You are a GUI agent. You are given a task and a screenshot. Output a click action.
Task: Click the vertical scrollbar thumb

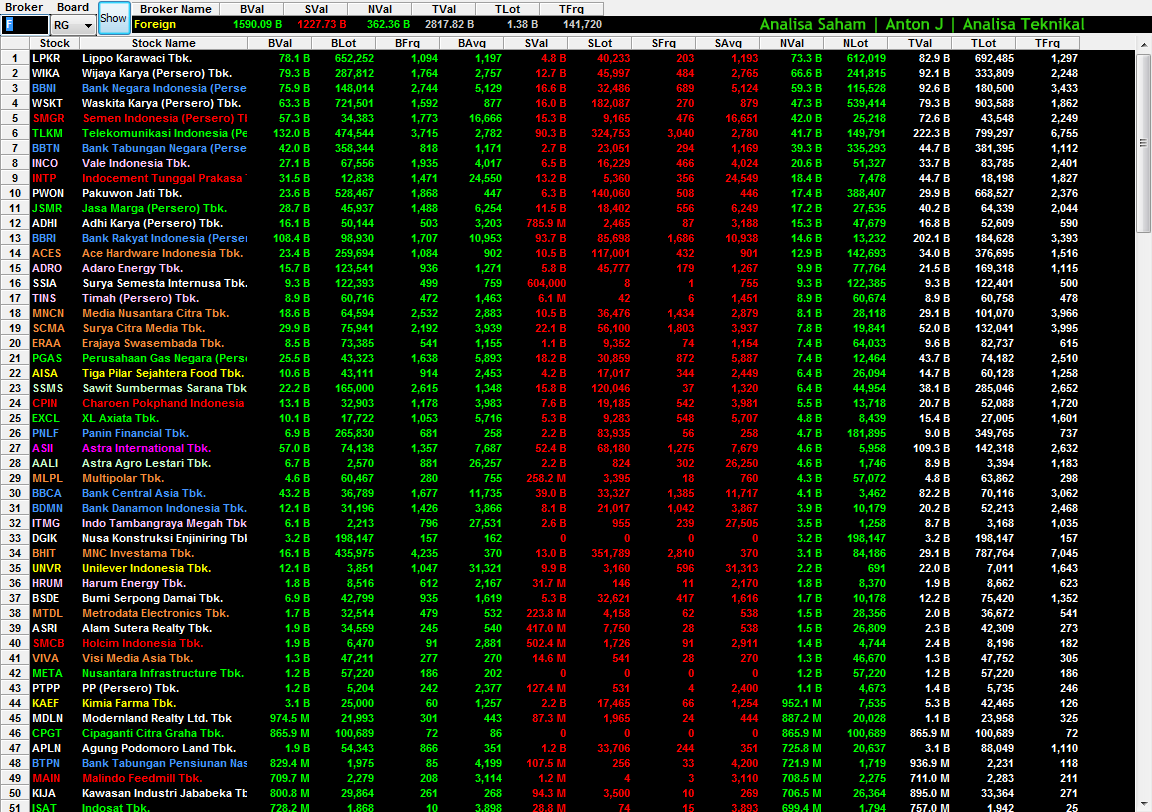[x=1143, y=143]
